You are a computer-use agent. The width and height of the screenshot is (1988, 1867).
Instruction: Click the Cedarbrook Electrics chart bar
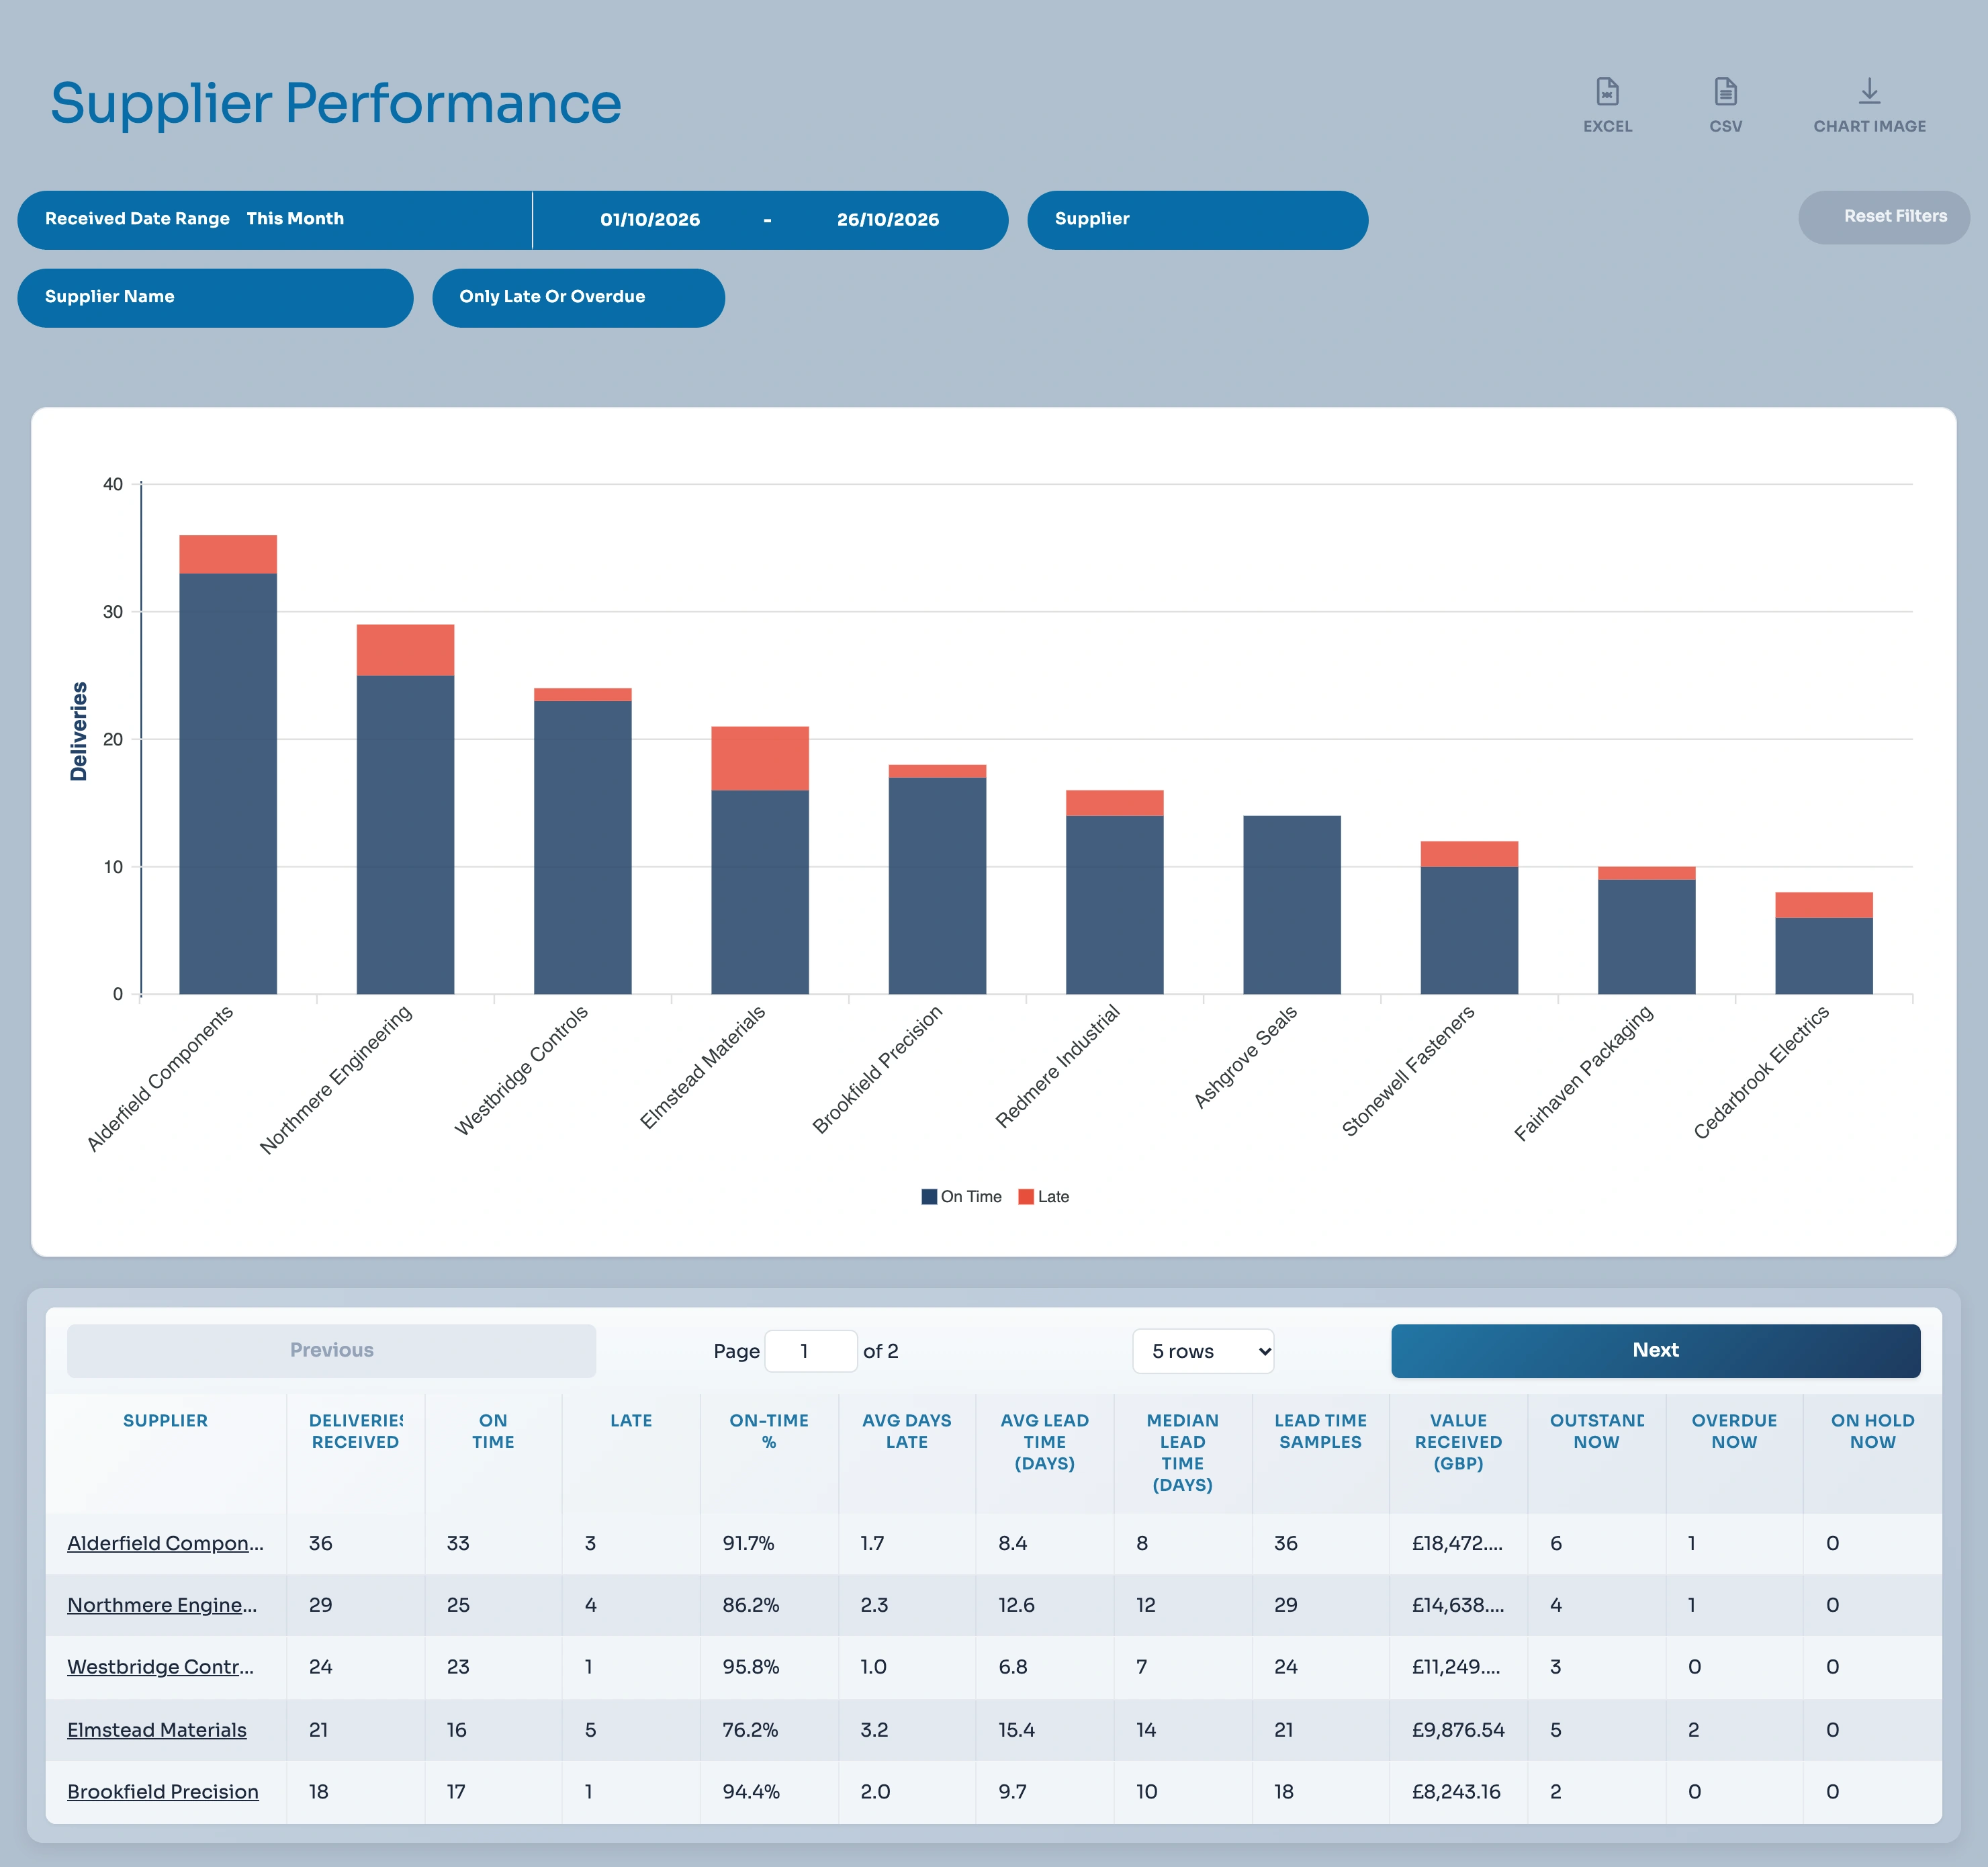pyautogui.click(x=1824, y=943)
